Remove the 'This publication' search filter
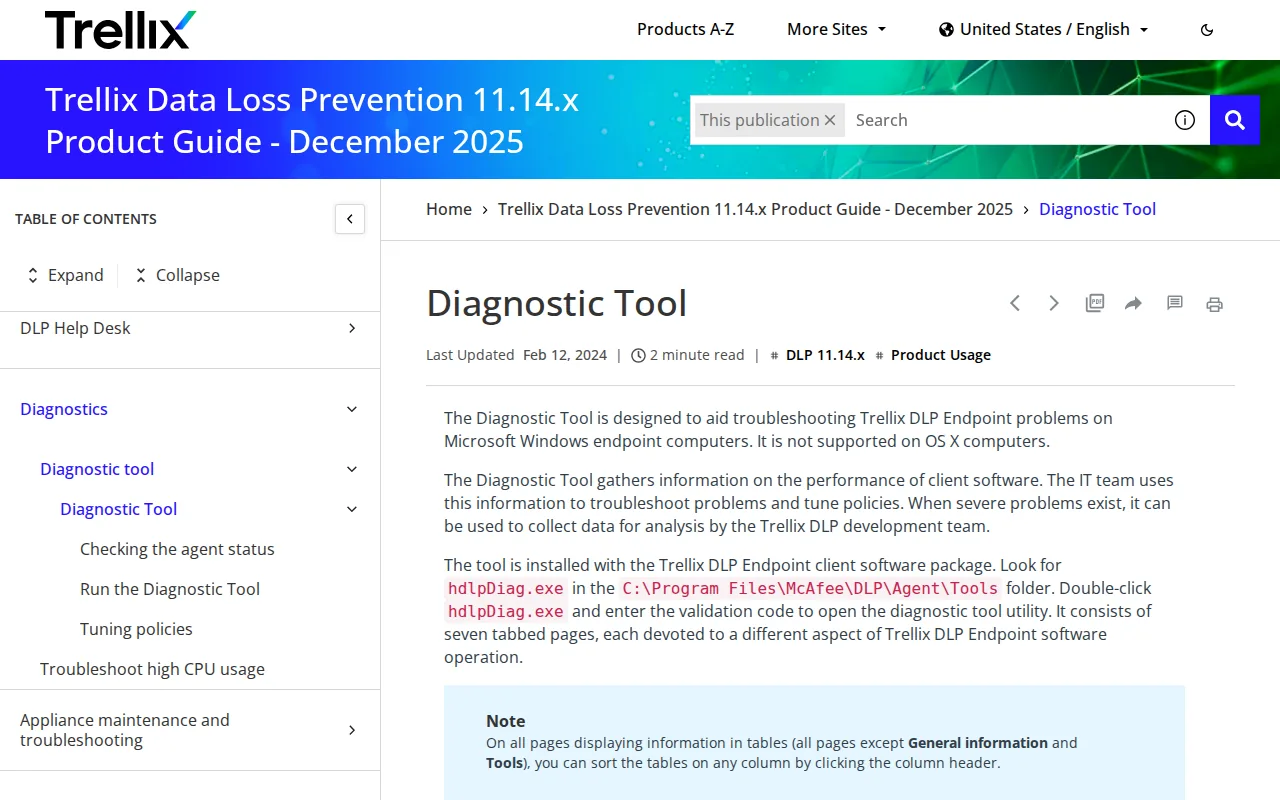The image size is (1280, 800). (x=829, y=120)
